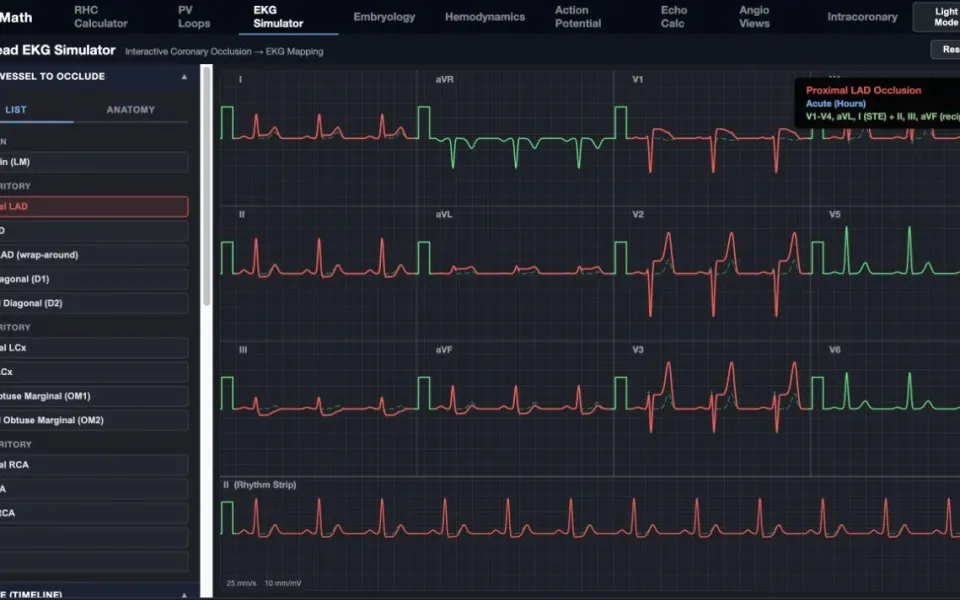Select the proximal RCA vessel
This screenshot has width=960, height=600.
(x=94, y=465)
